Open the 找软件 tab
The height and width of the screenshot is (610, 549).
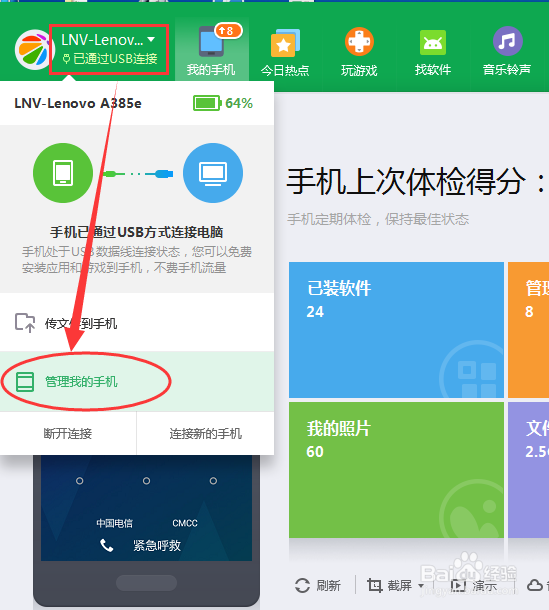(433, 52)
